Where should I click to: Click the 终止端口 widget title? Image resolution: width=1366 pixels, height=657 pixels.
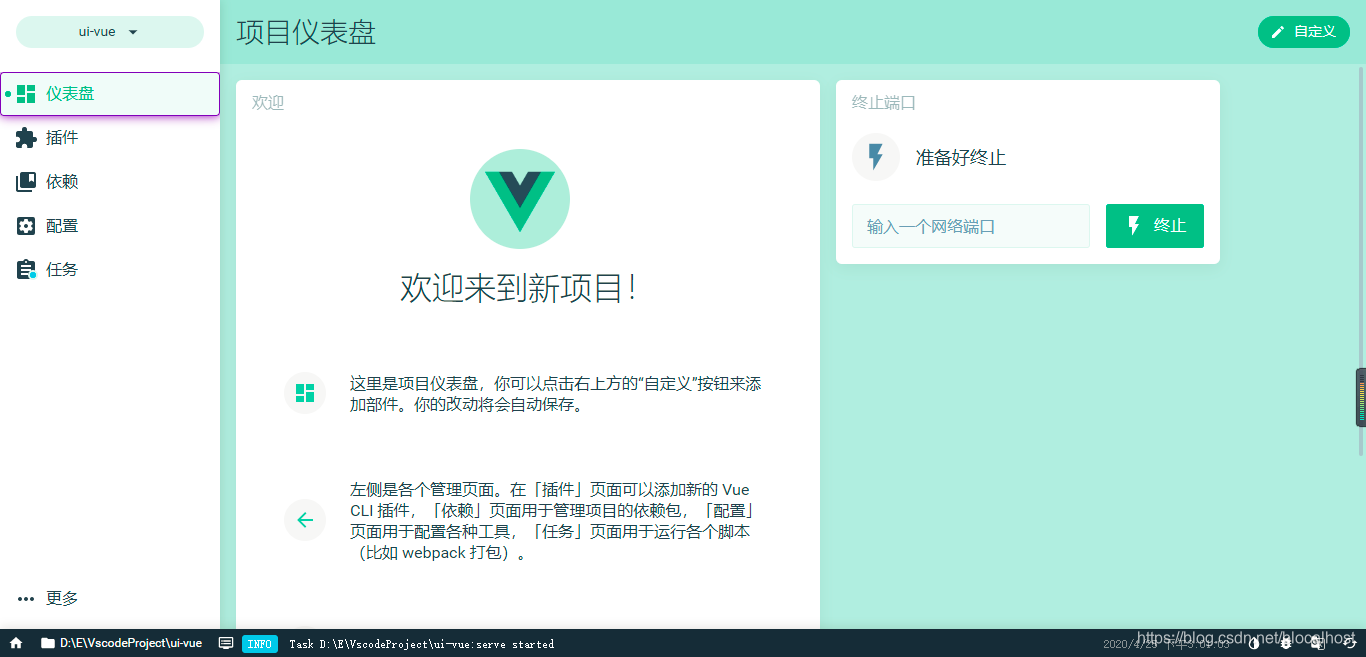(x=884, y=102)
